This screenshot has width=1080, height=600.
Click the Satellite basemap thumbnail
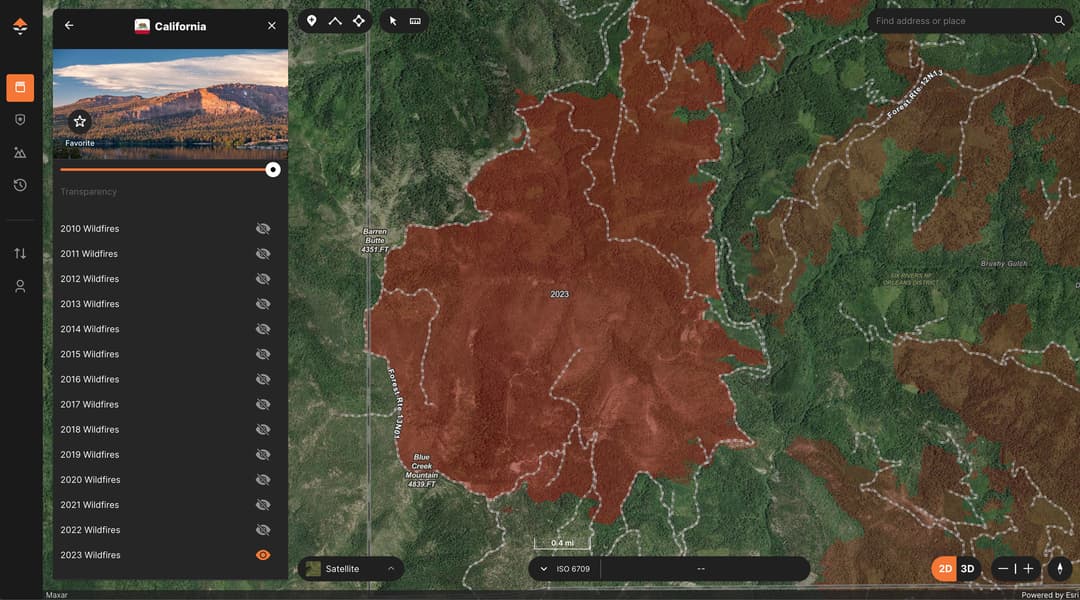pos(313,568)
